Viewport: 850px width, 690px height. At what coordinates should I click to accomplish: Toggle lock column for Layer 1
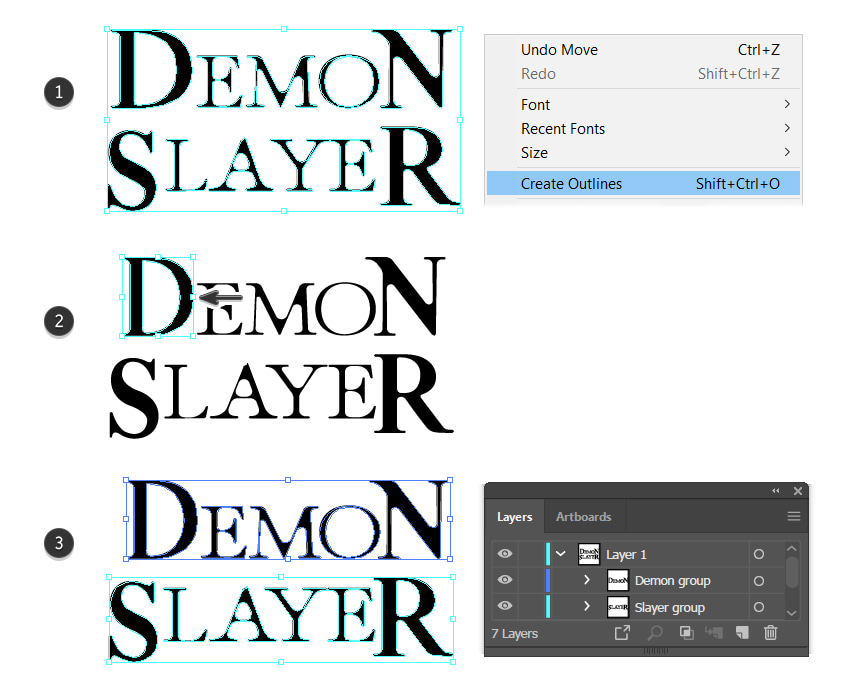coord(531,554)
